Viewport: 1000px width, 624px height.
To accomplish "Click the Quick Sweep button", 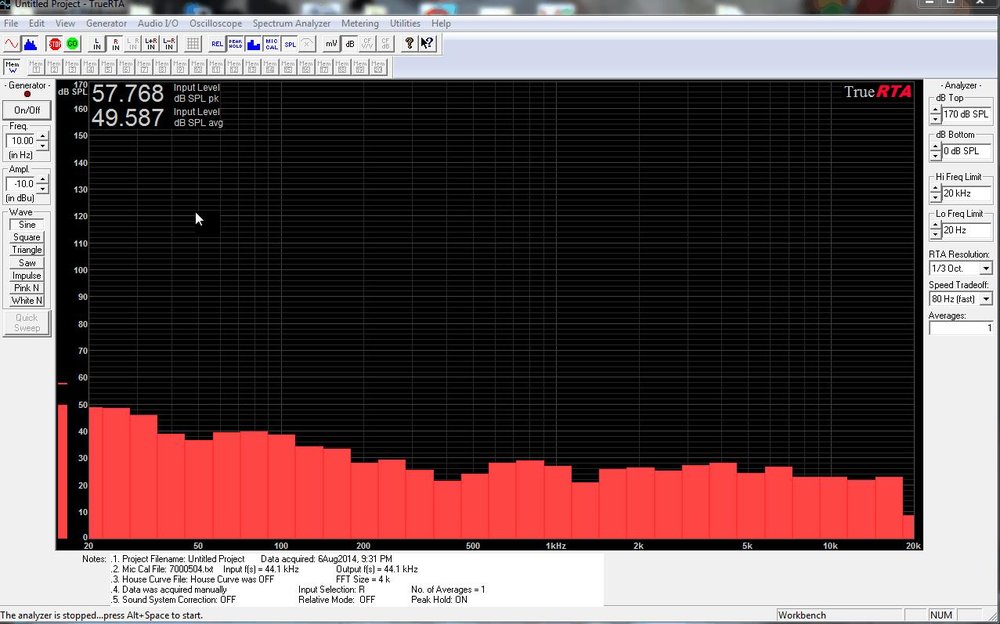I will click(27, 323).
